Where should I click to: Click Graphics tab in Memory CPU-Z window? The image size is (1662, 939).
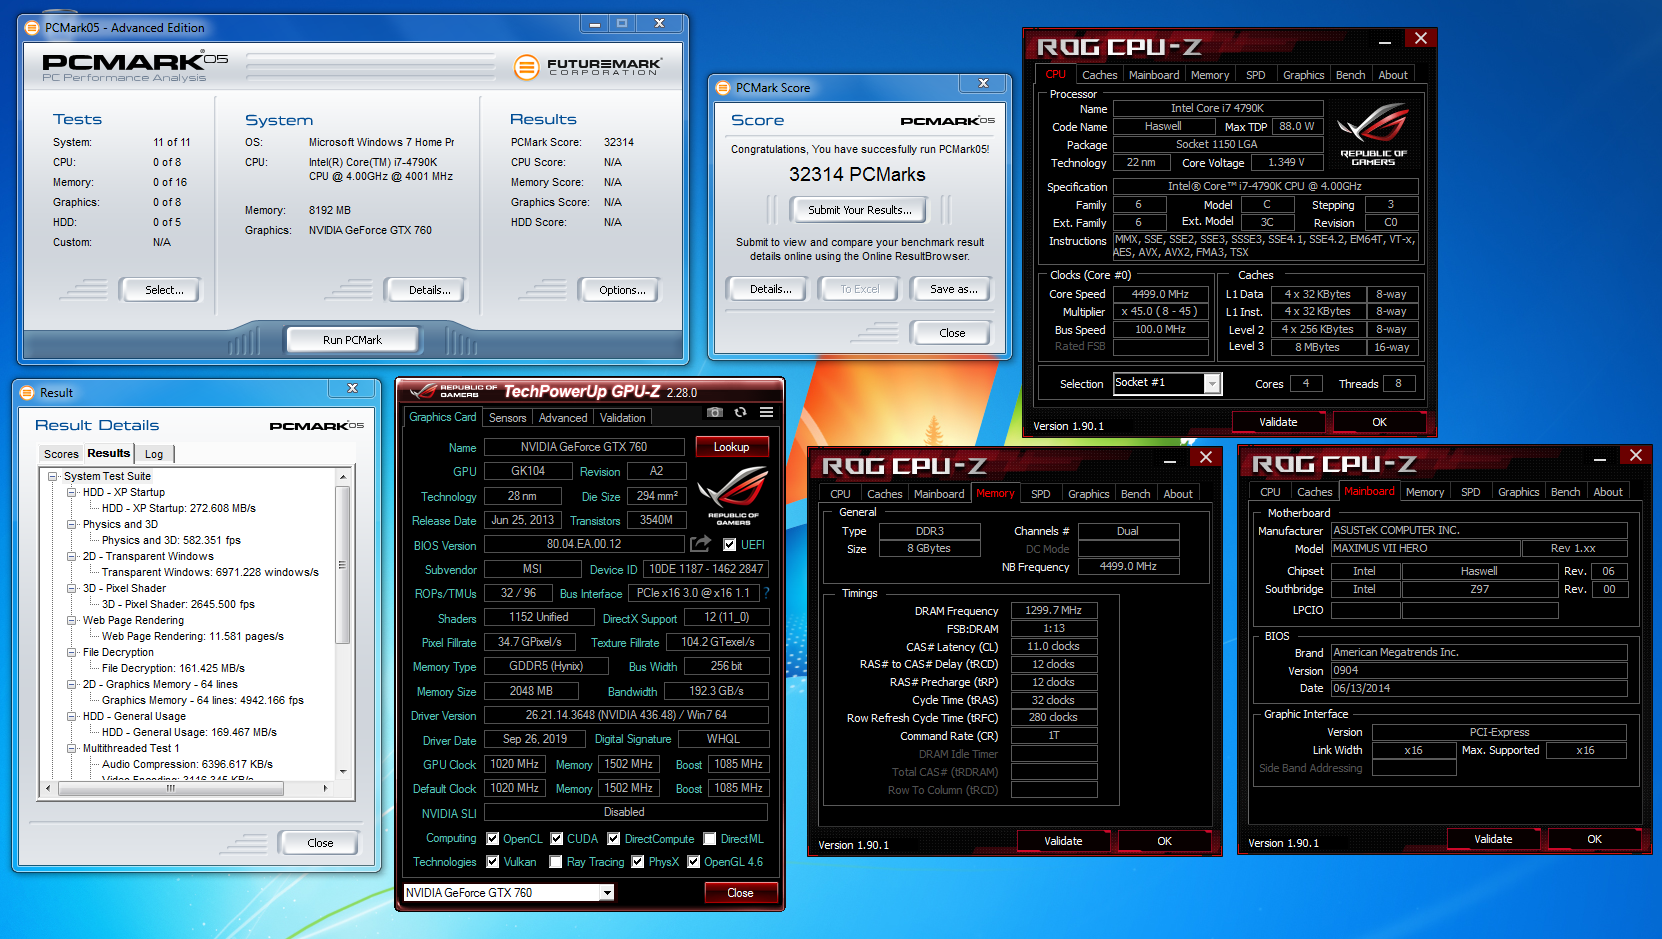tap(1088, 494)
